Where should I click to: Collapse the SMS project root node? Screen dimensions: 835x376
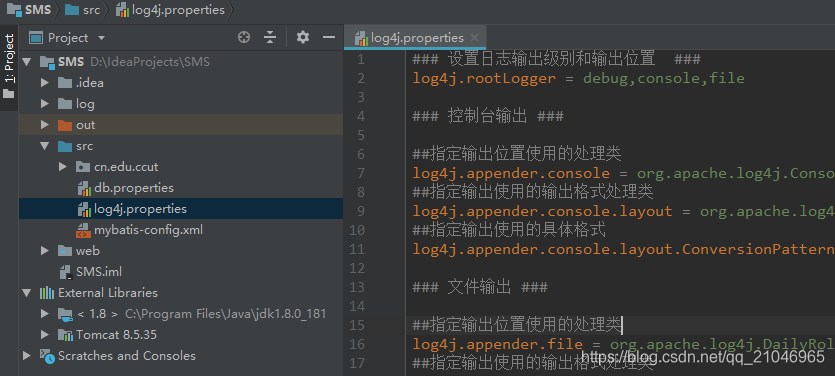[26, 62]
